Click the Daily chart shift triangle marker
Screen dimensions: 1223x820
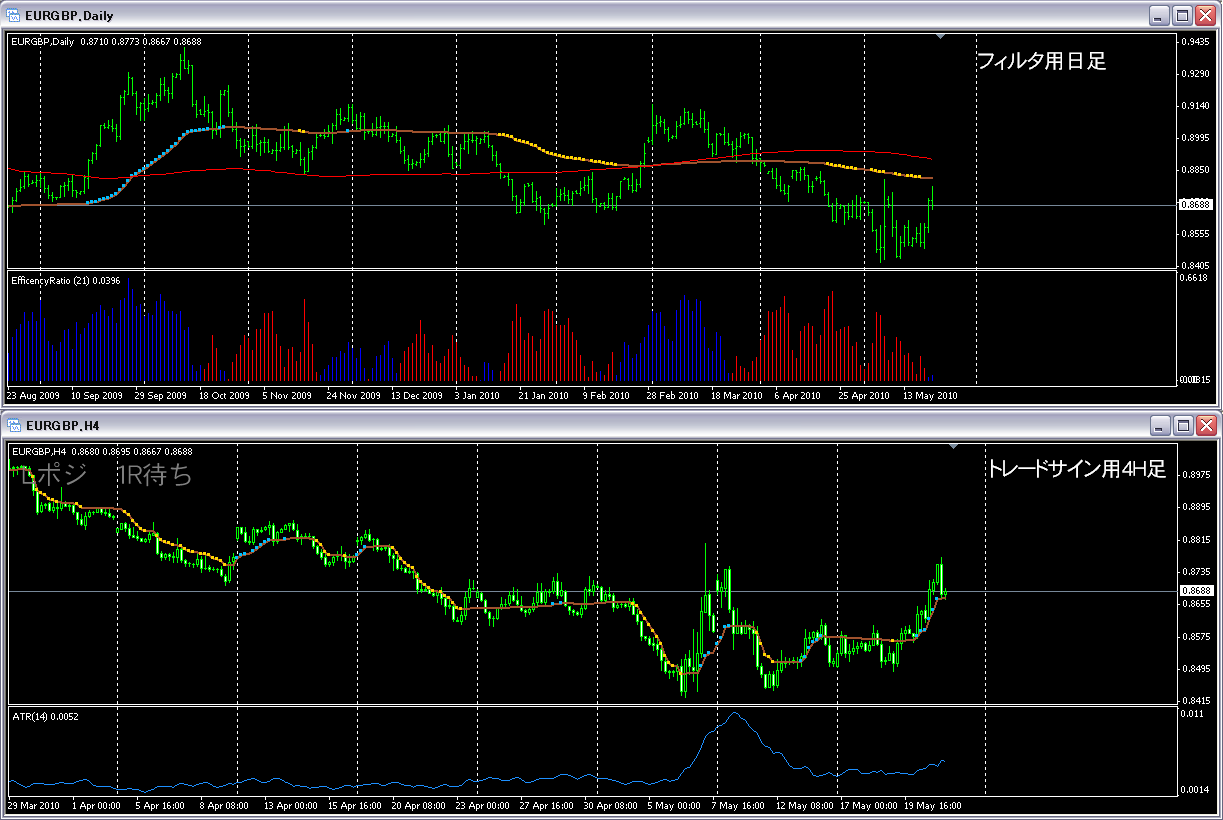941,36
